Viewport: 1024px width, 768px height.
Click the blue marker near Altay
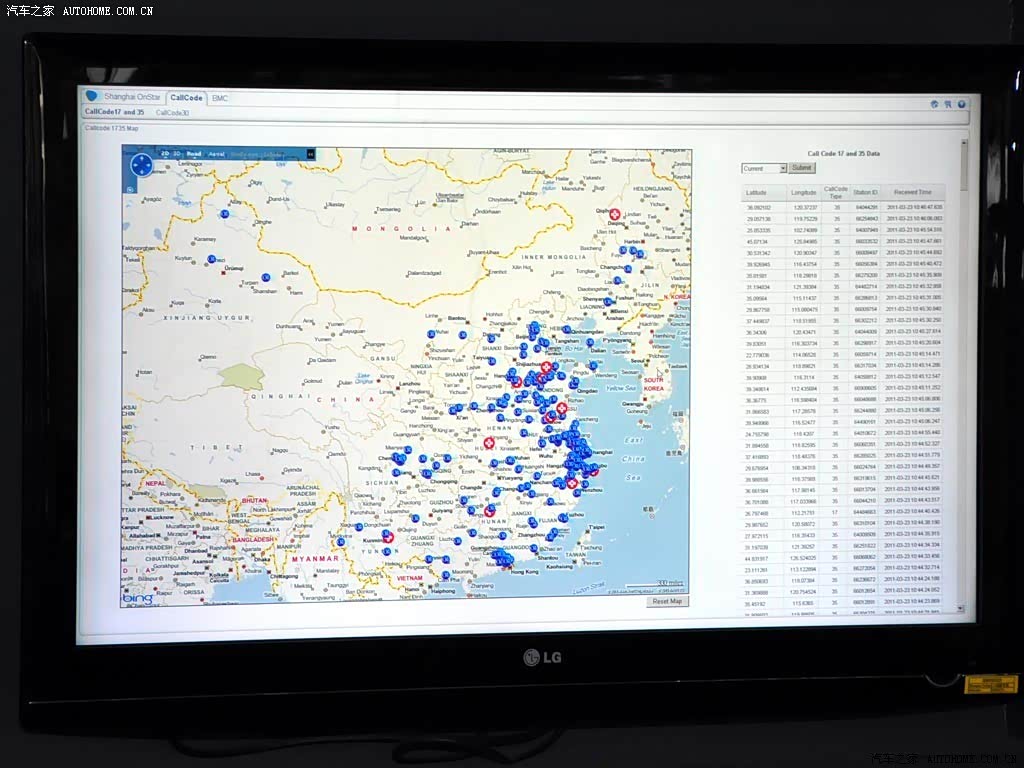click(x=225, y=214)
